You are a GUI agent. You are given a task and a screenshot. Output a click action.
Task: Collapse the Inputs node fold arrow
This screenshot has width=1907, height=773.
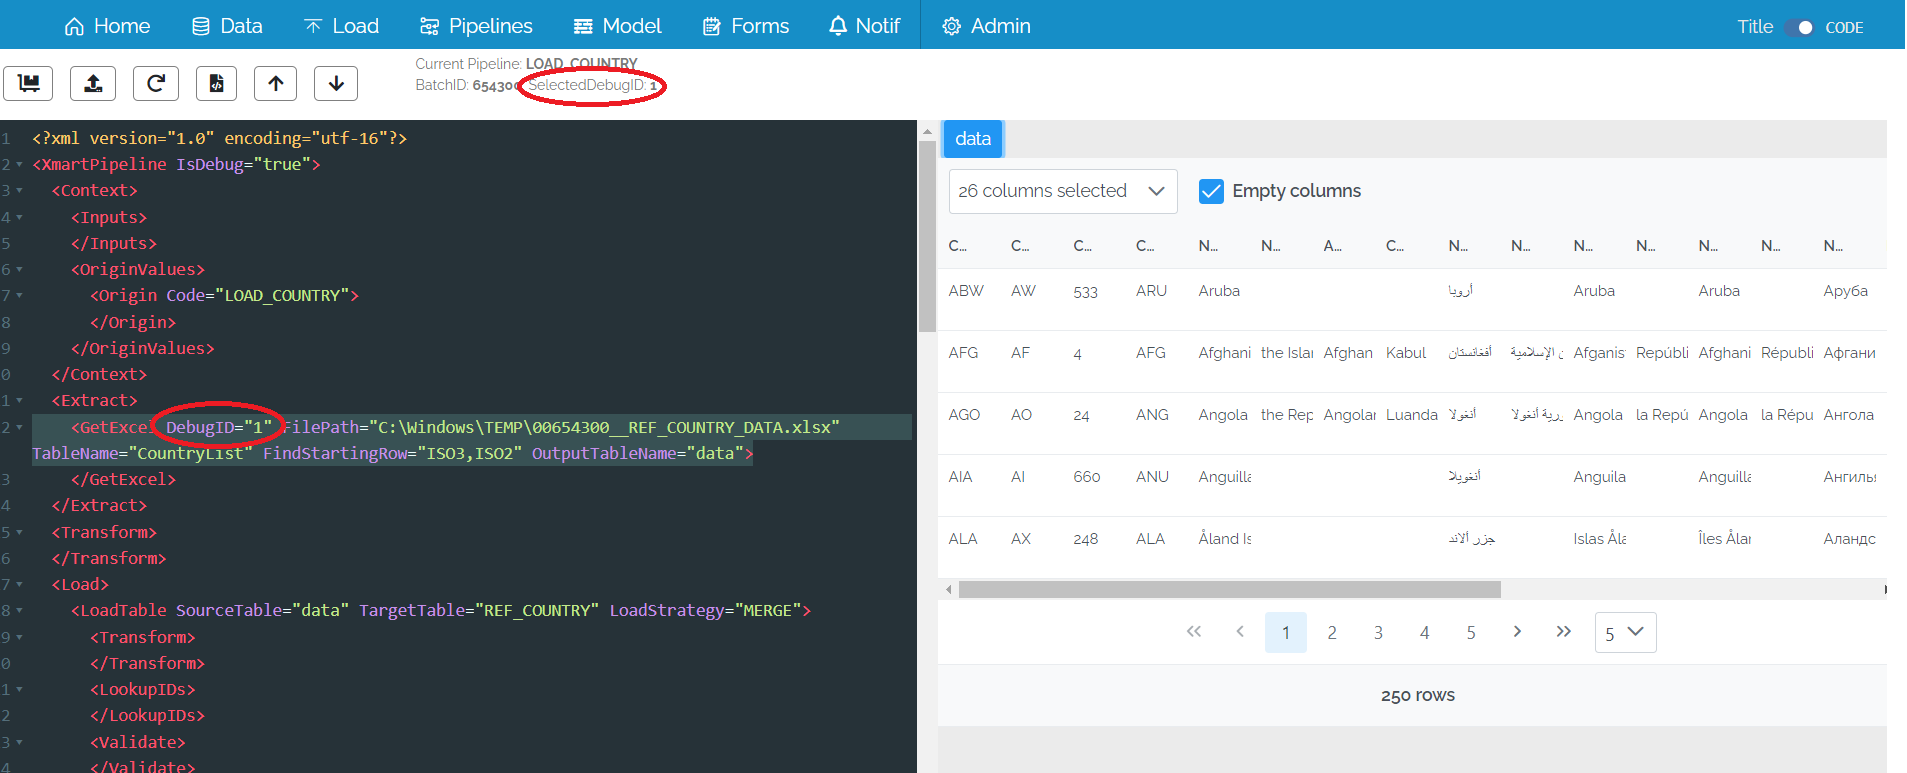pyautogui.click(x=19, y=217)
